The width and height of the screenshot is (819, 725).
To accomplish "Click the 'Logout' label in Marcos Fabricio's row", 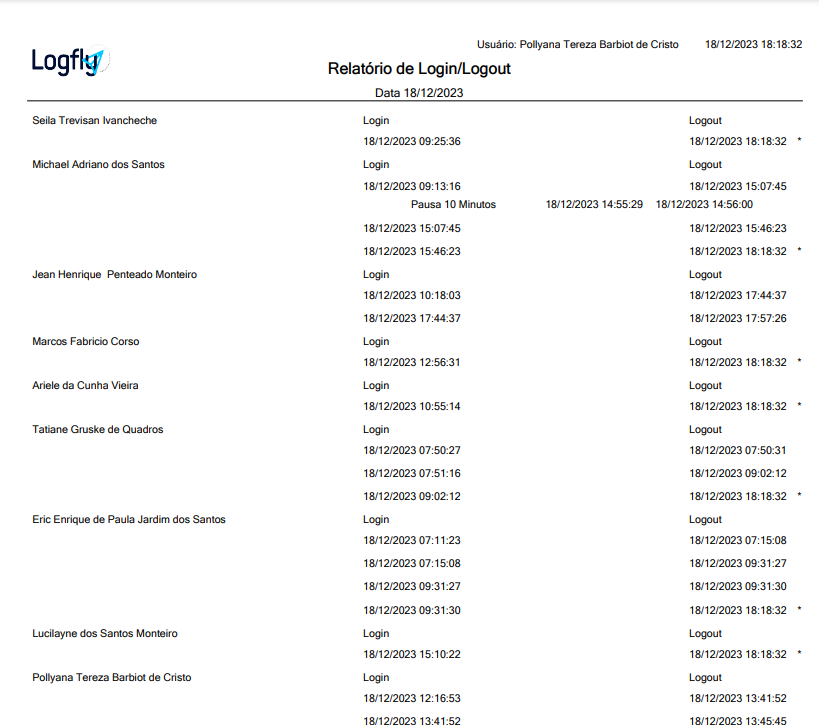I will pyautogui.click(x=705, y=342).
